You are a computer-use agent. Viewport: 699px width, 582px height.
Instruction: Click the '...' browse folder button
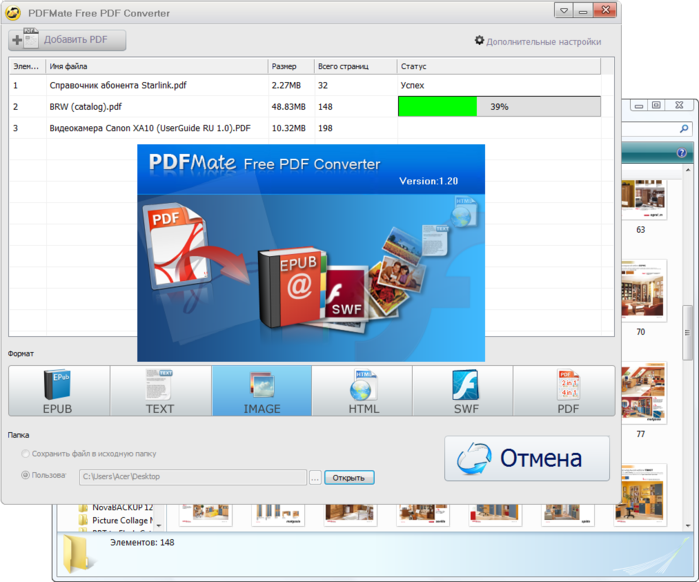315,478
